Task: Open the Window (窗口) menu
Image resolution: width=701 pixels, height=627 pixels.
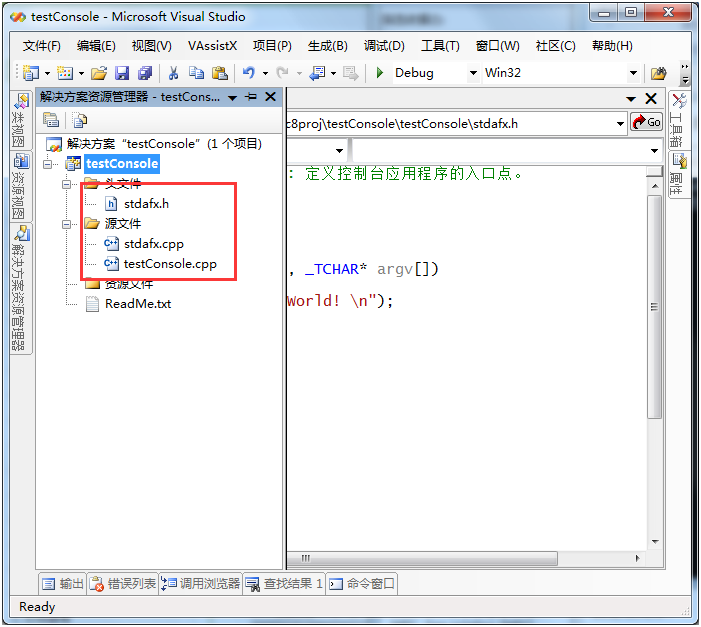Action: (x=498, y=46)
